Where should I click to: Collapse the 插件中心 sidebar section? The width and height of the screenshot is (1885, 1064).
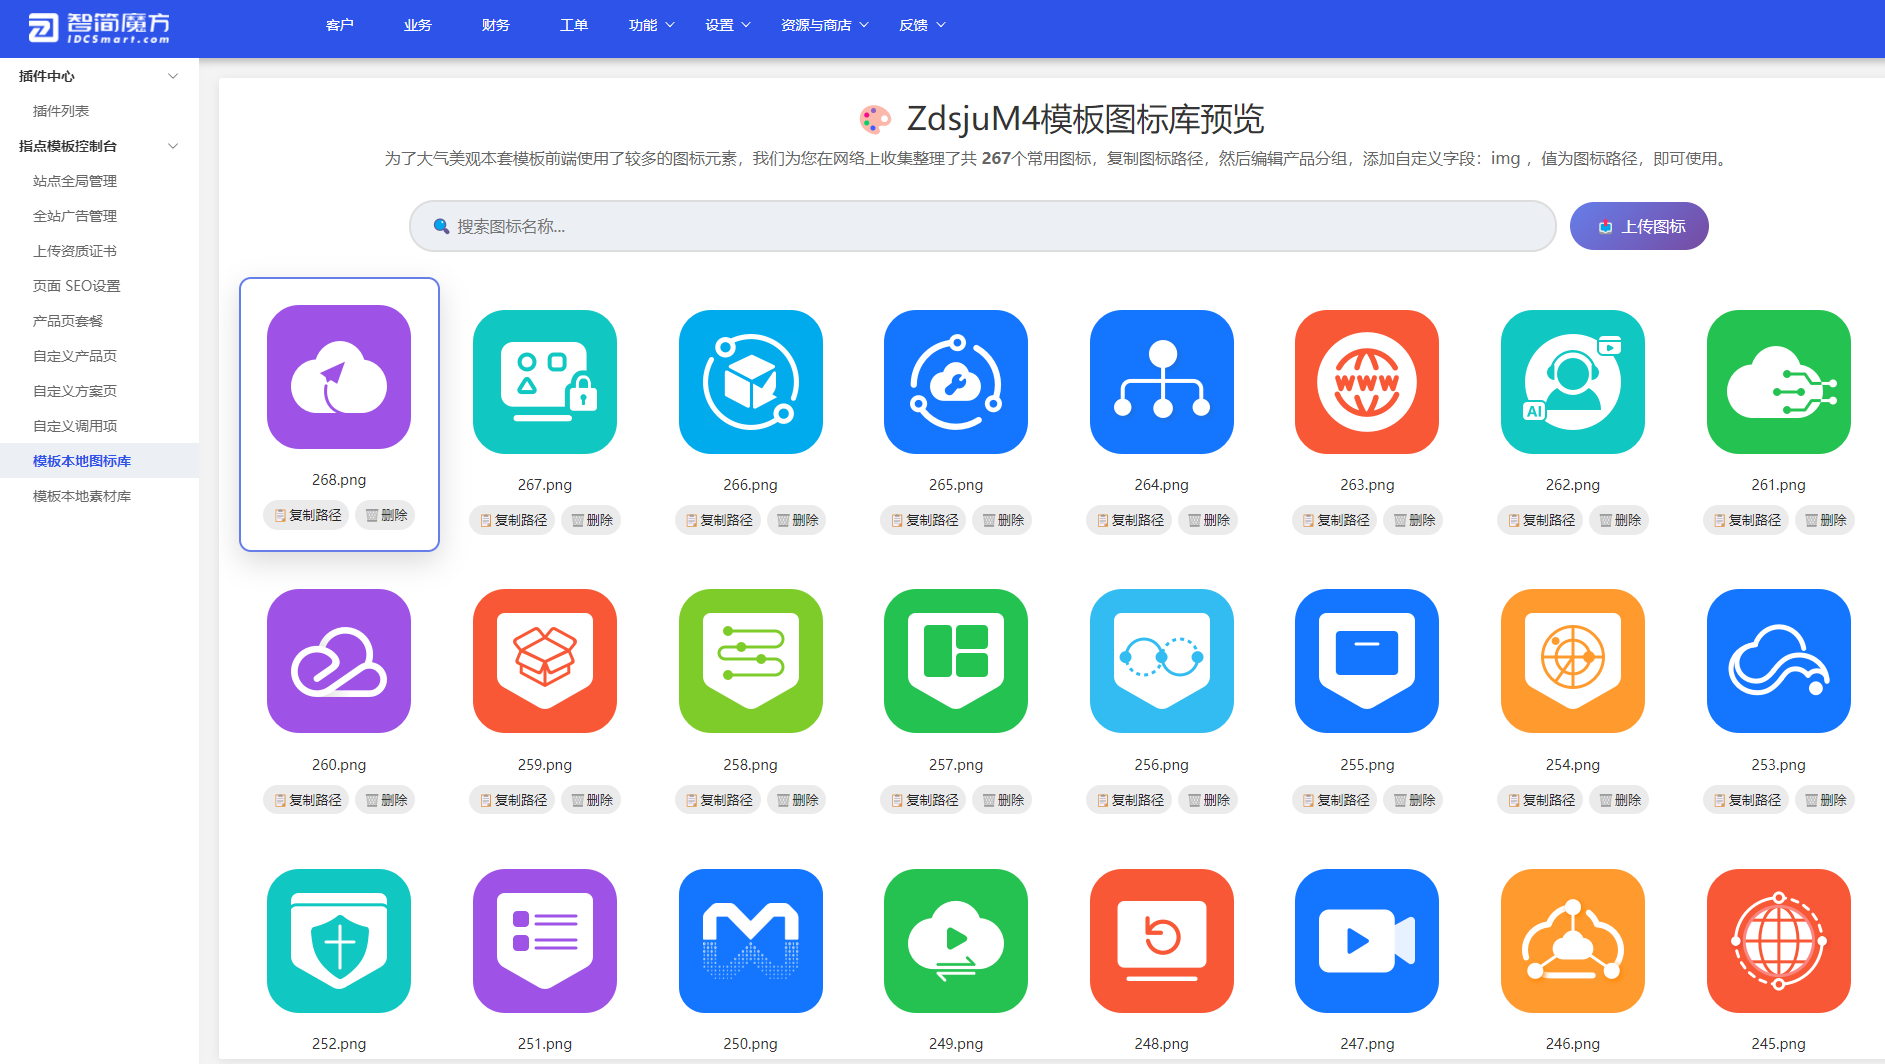tap(99, 76)
